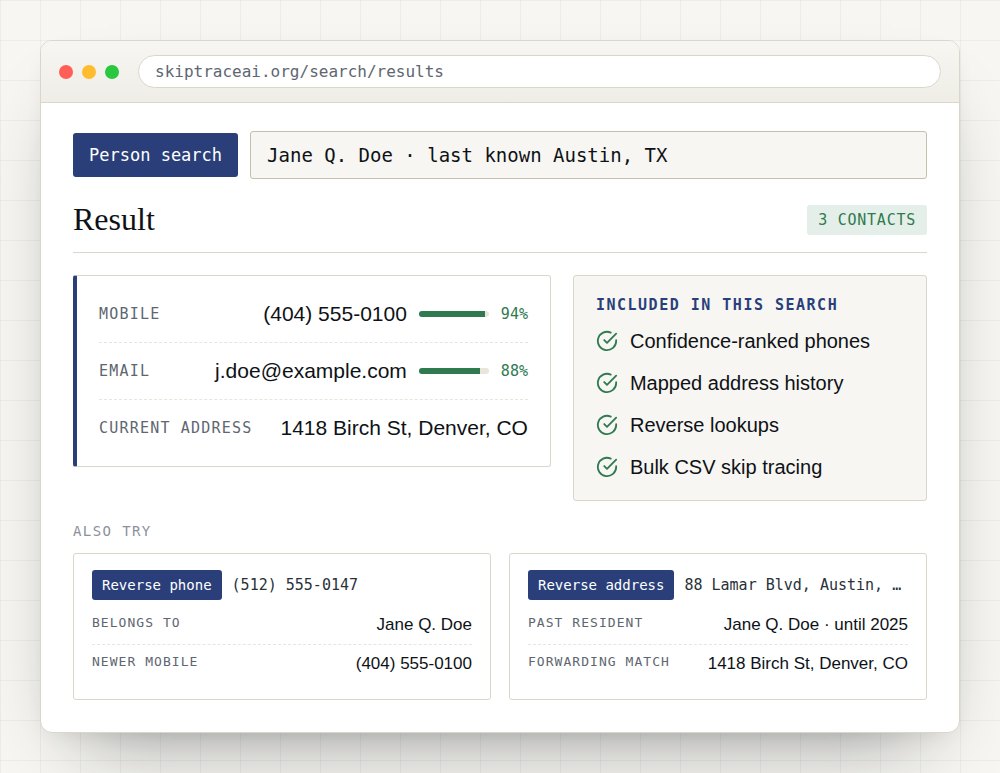
Task: Click the mobile 94% confidence bar
Action: coord(453,314)
